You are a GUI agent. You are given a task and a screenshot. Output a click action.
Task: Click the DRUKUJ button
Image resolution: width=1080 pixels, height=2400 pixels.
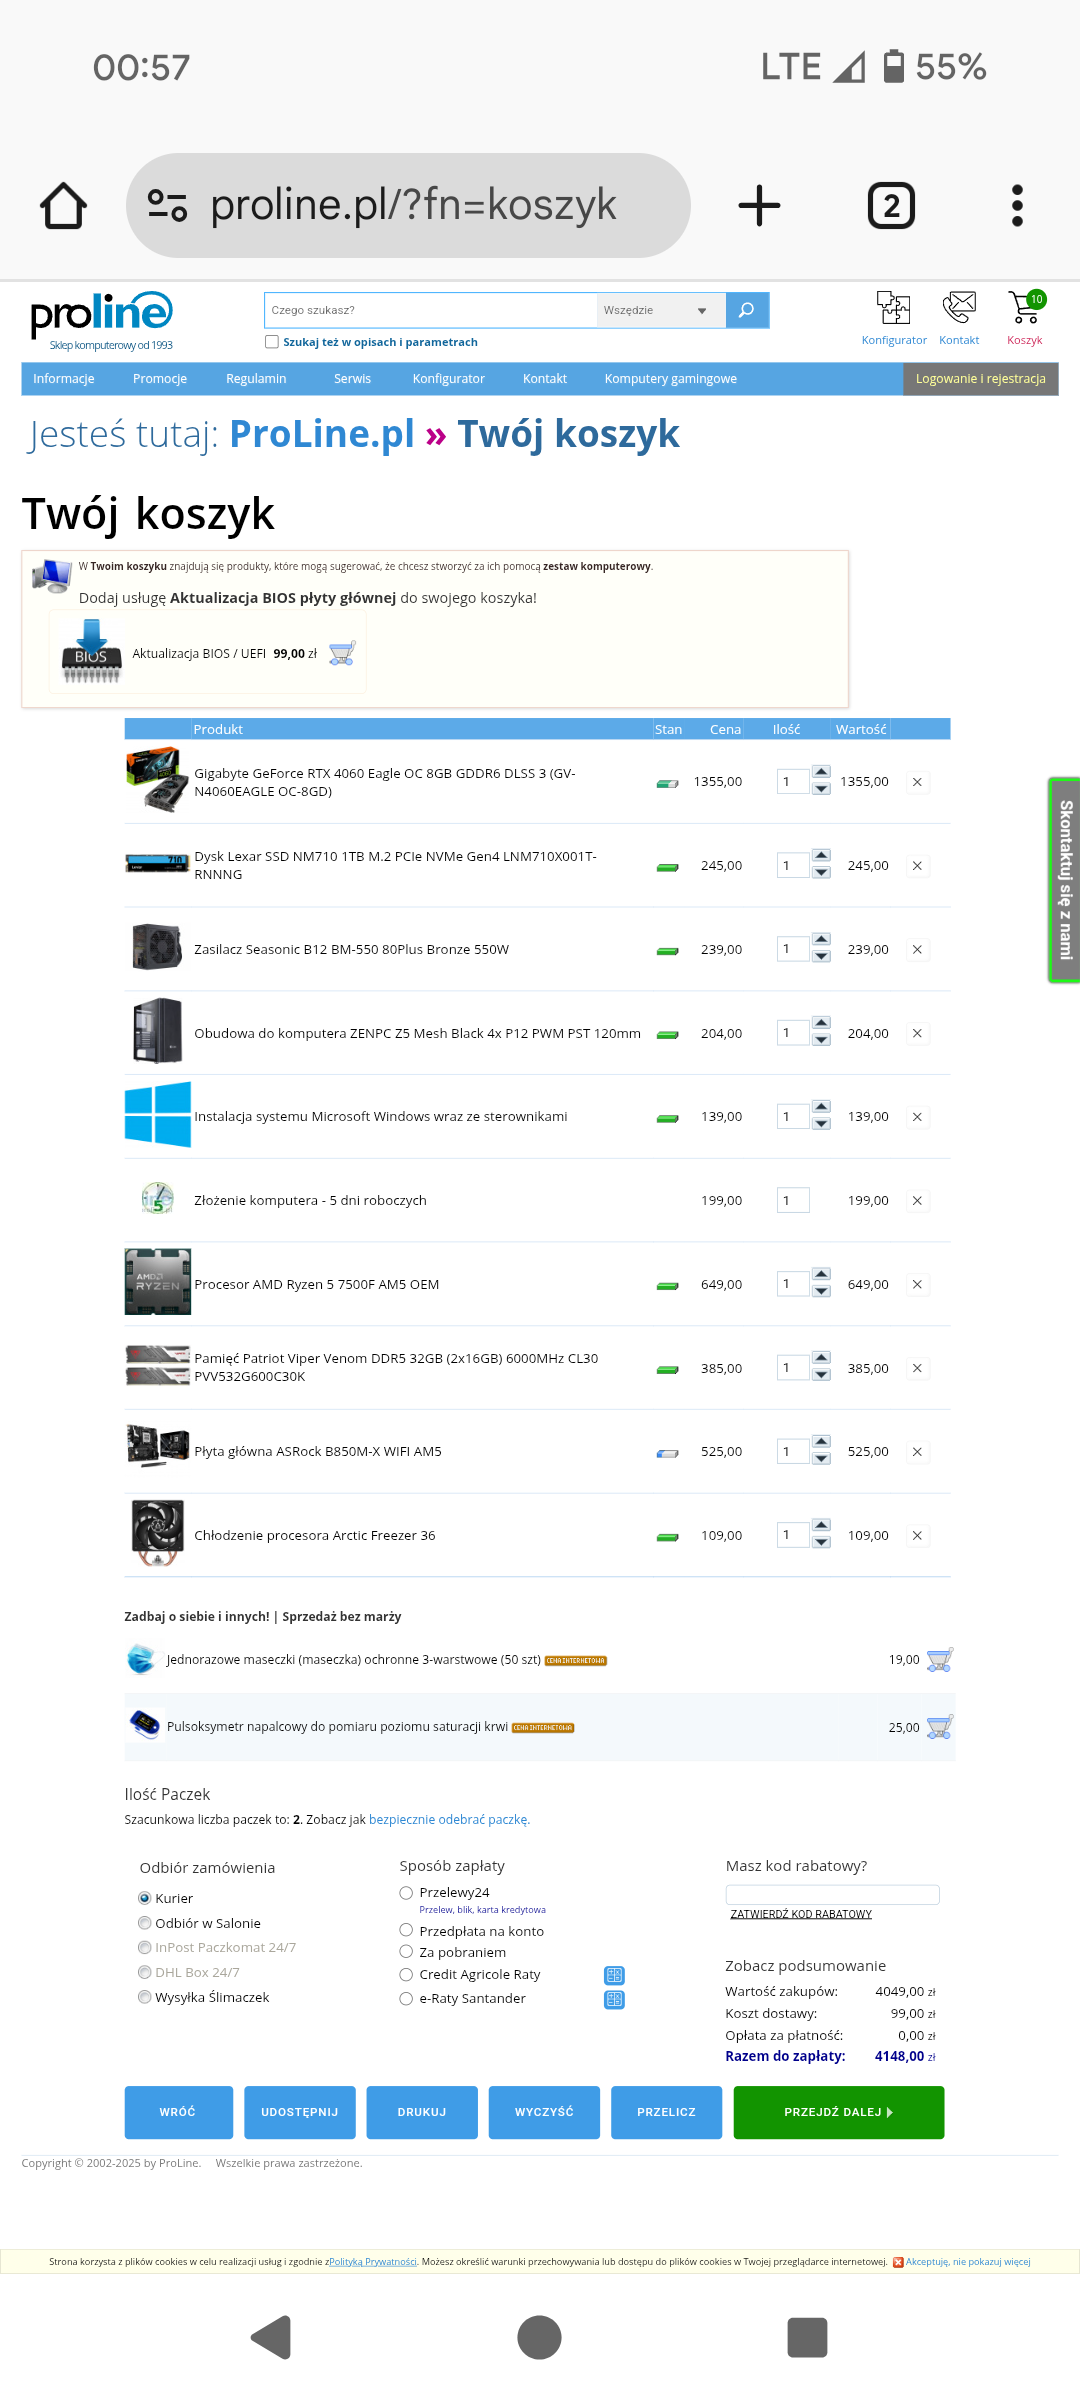[422, 2112]
